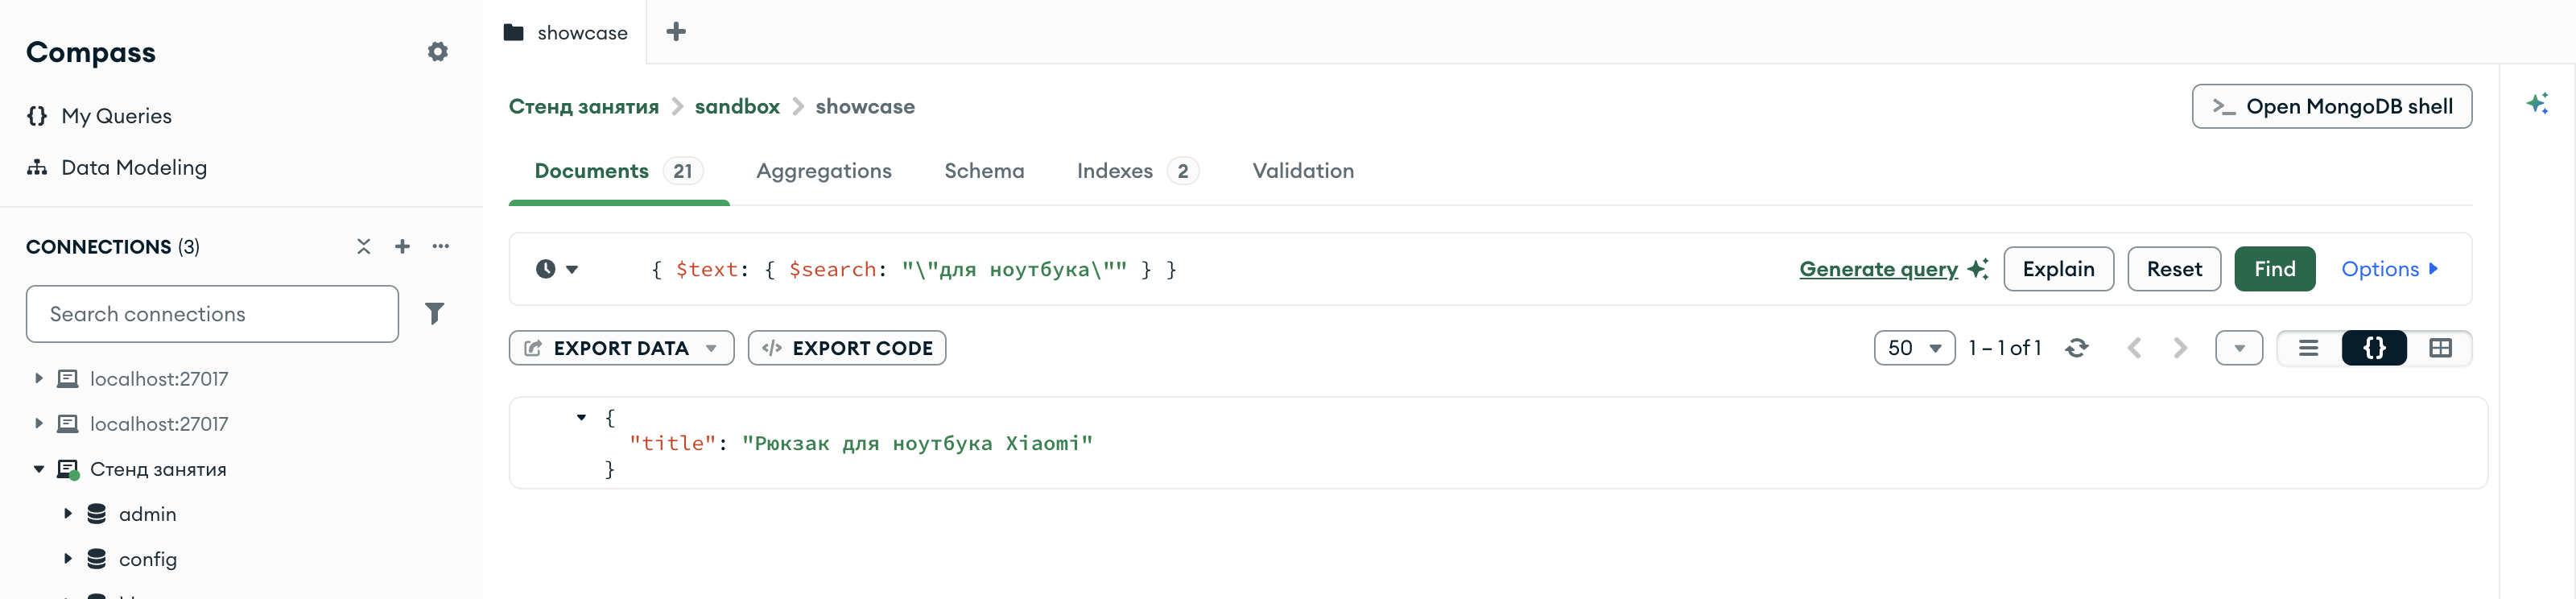The height and width of the screenshot is (599, 2576).
Task: Click the Explain button
Action: click(x=2058, y=269)
